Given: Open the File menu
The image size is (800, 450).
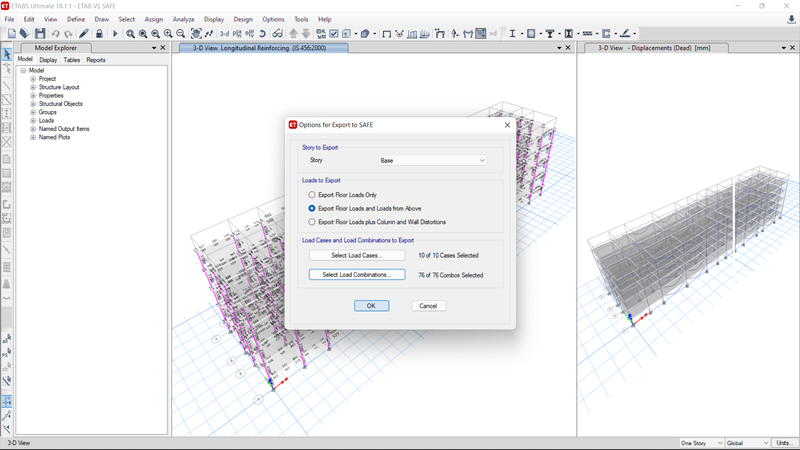Looking at the screenshot, I should click(x=10, y=19).
